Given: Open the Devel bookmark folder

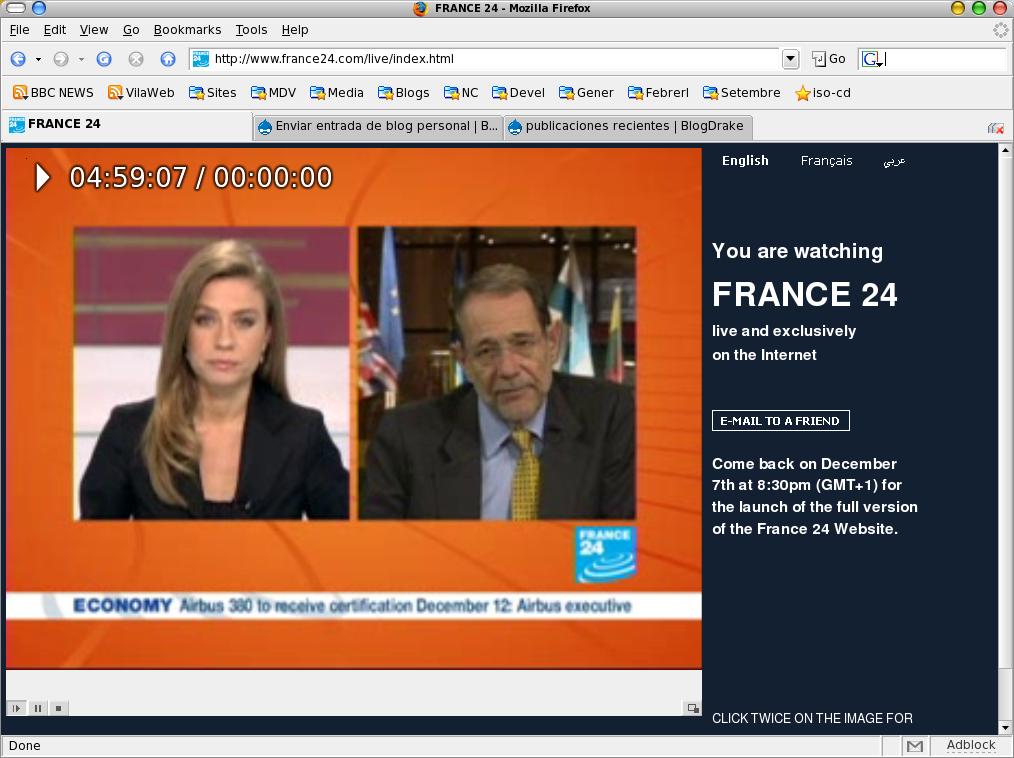Looking at the screenshot, I should click(x=519, y=92).
